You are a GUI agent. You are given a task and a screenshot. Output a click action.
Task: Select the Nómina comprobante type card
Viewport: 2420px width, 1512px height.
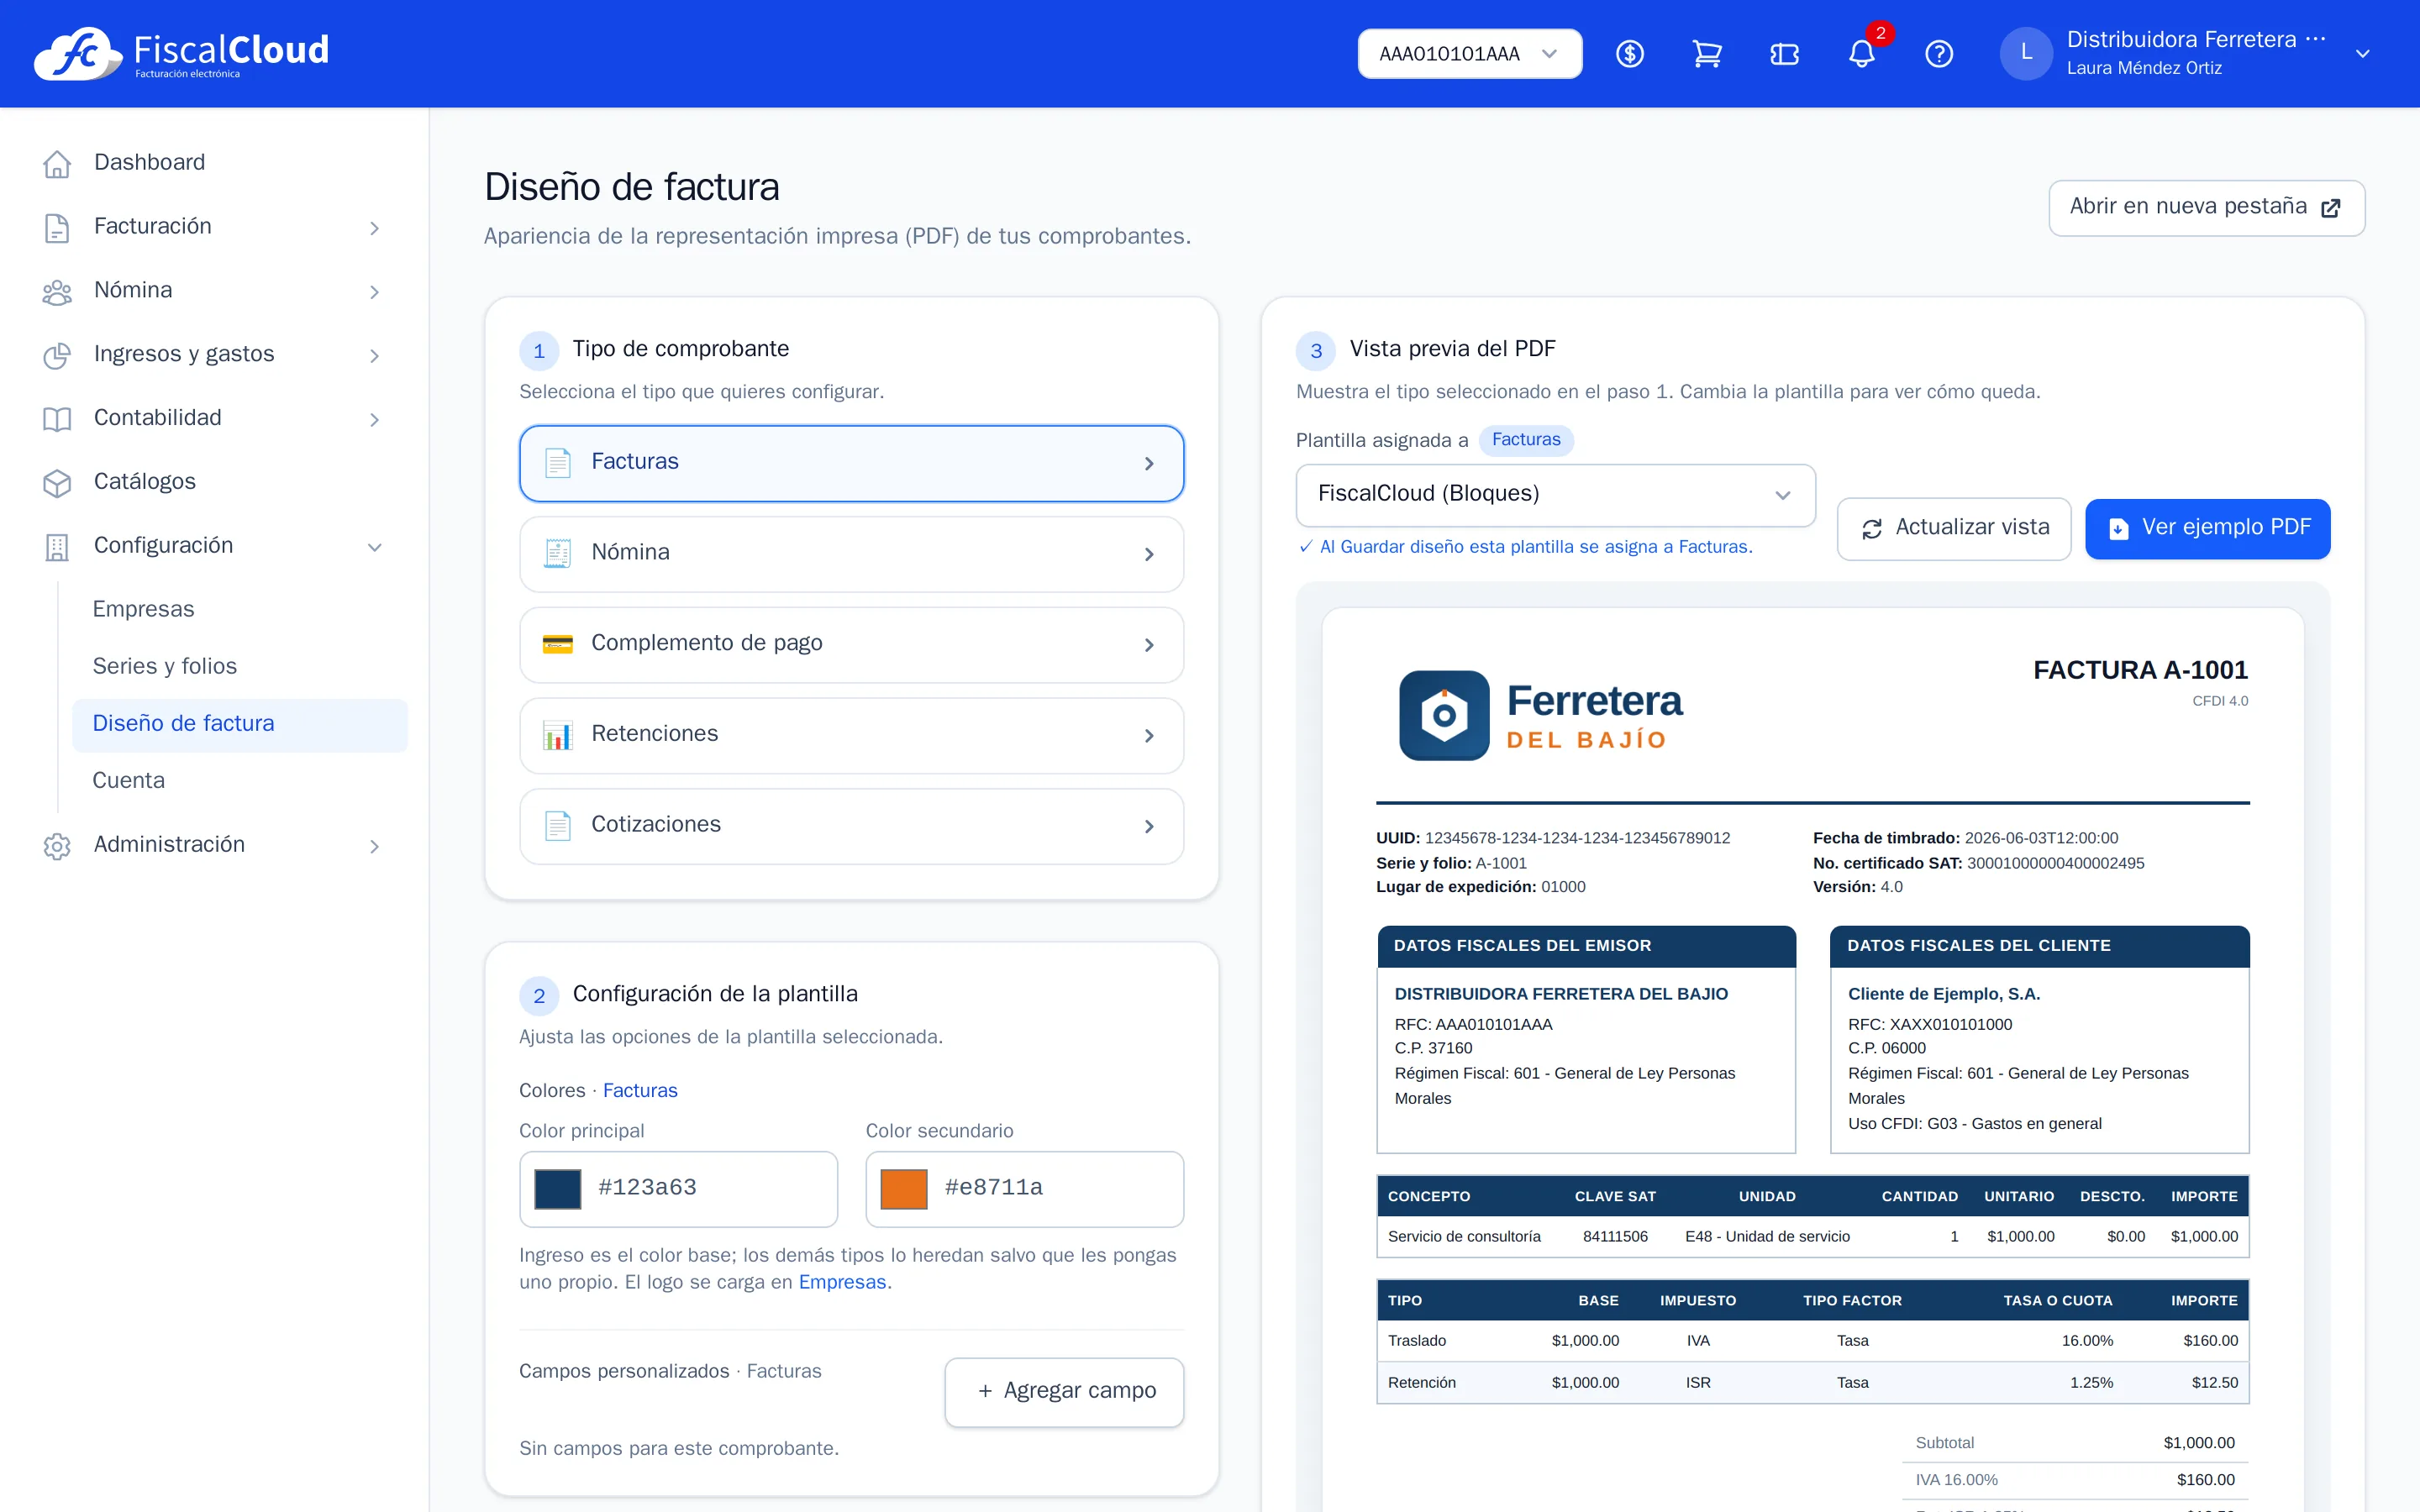pyautogui.click(x=851, y=554)
